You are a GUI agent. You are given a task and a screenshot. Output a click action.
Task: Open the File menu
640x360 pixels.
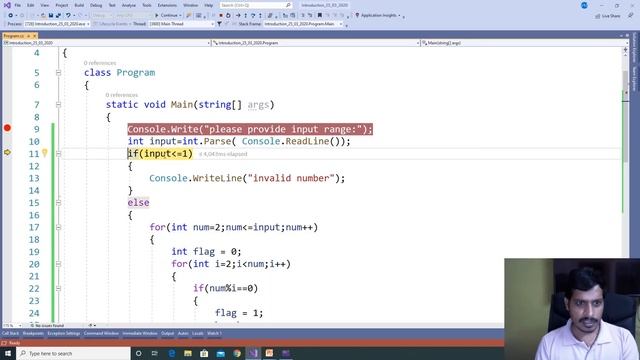pyautogui.click(x=18, y=5)
